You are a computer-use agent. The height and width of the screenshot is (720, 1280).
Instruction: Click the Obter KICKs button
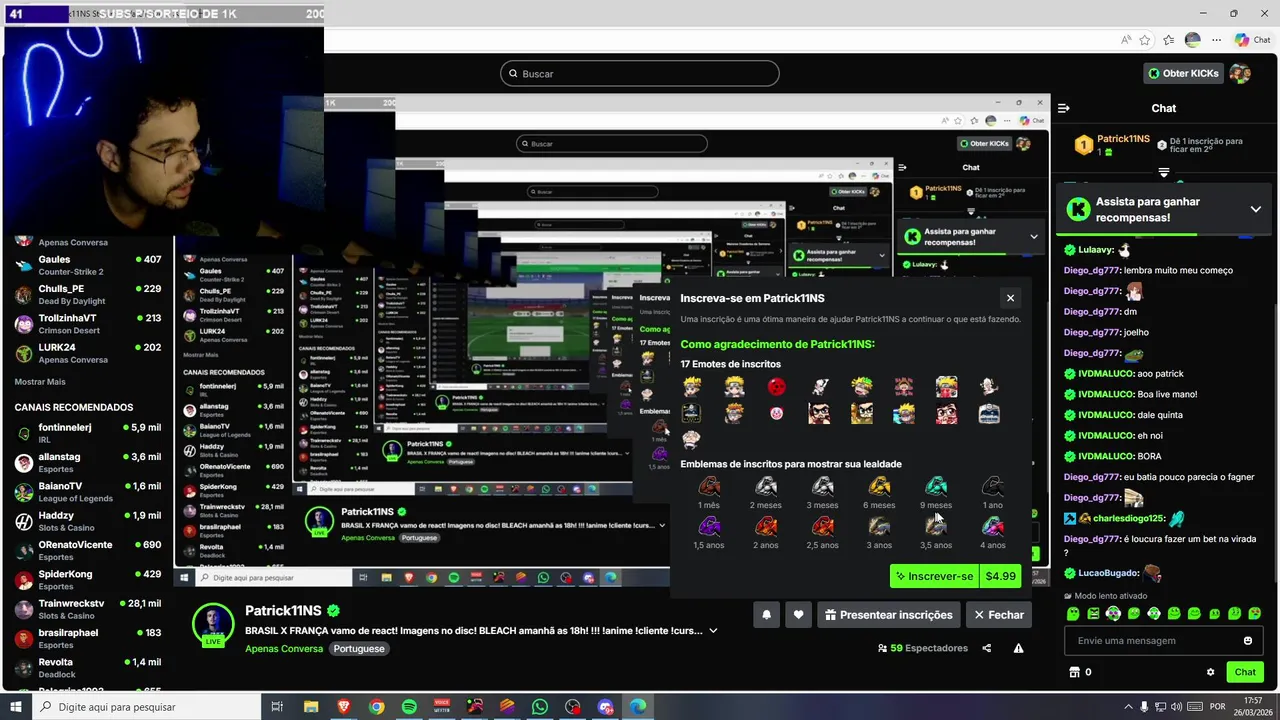click(x=1184, y=73)
